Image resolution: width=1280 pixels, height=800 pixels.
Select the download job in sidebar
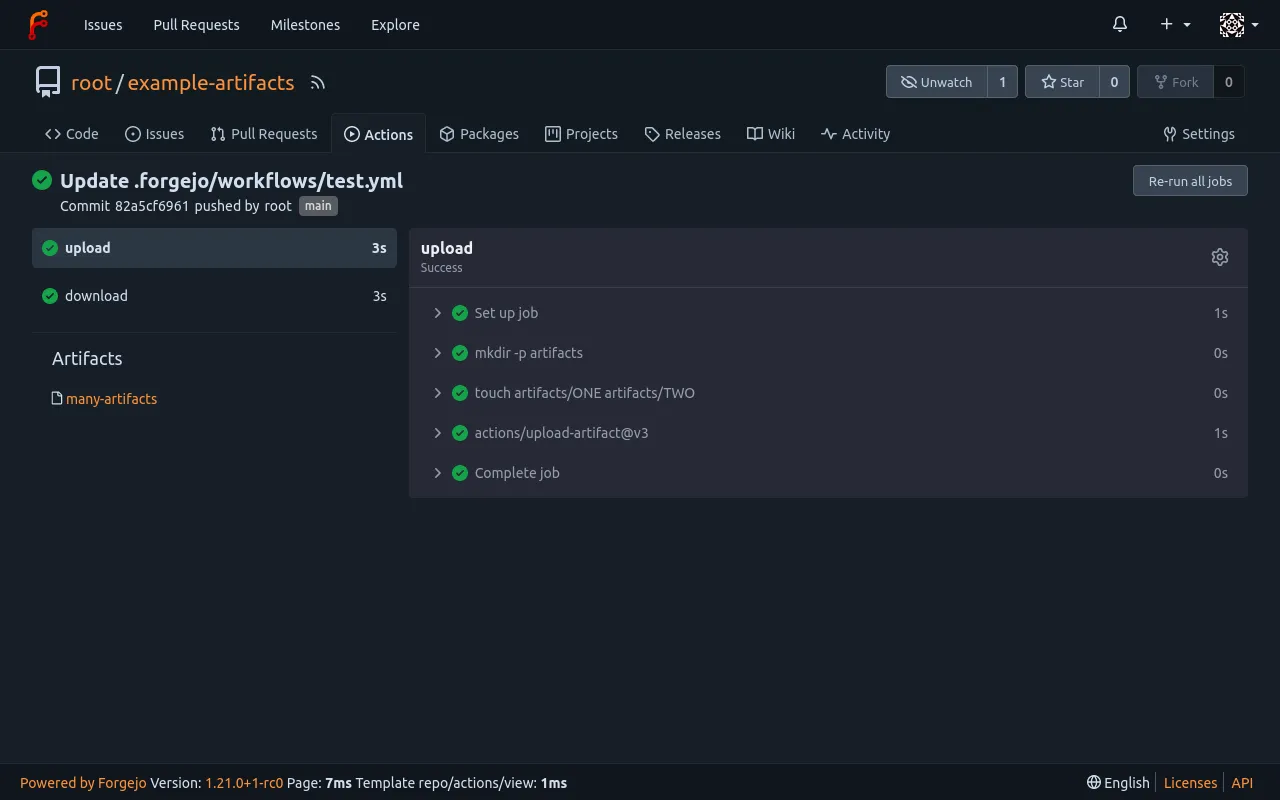point(96,296)
